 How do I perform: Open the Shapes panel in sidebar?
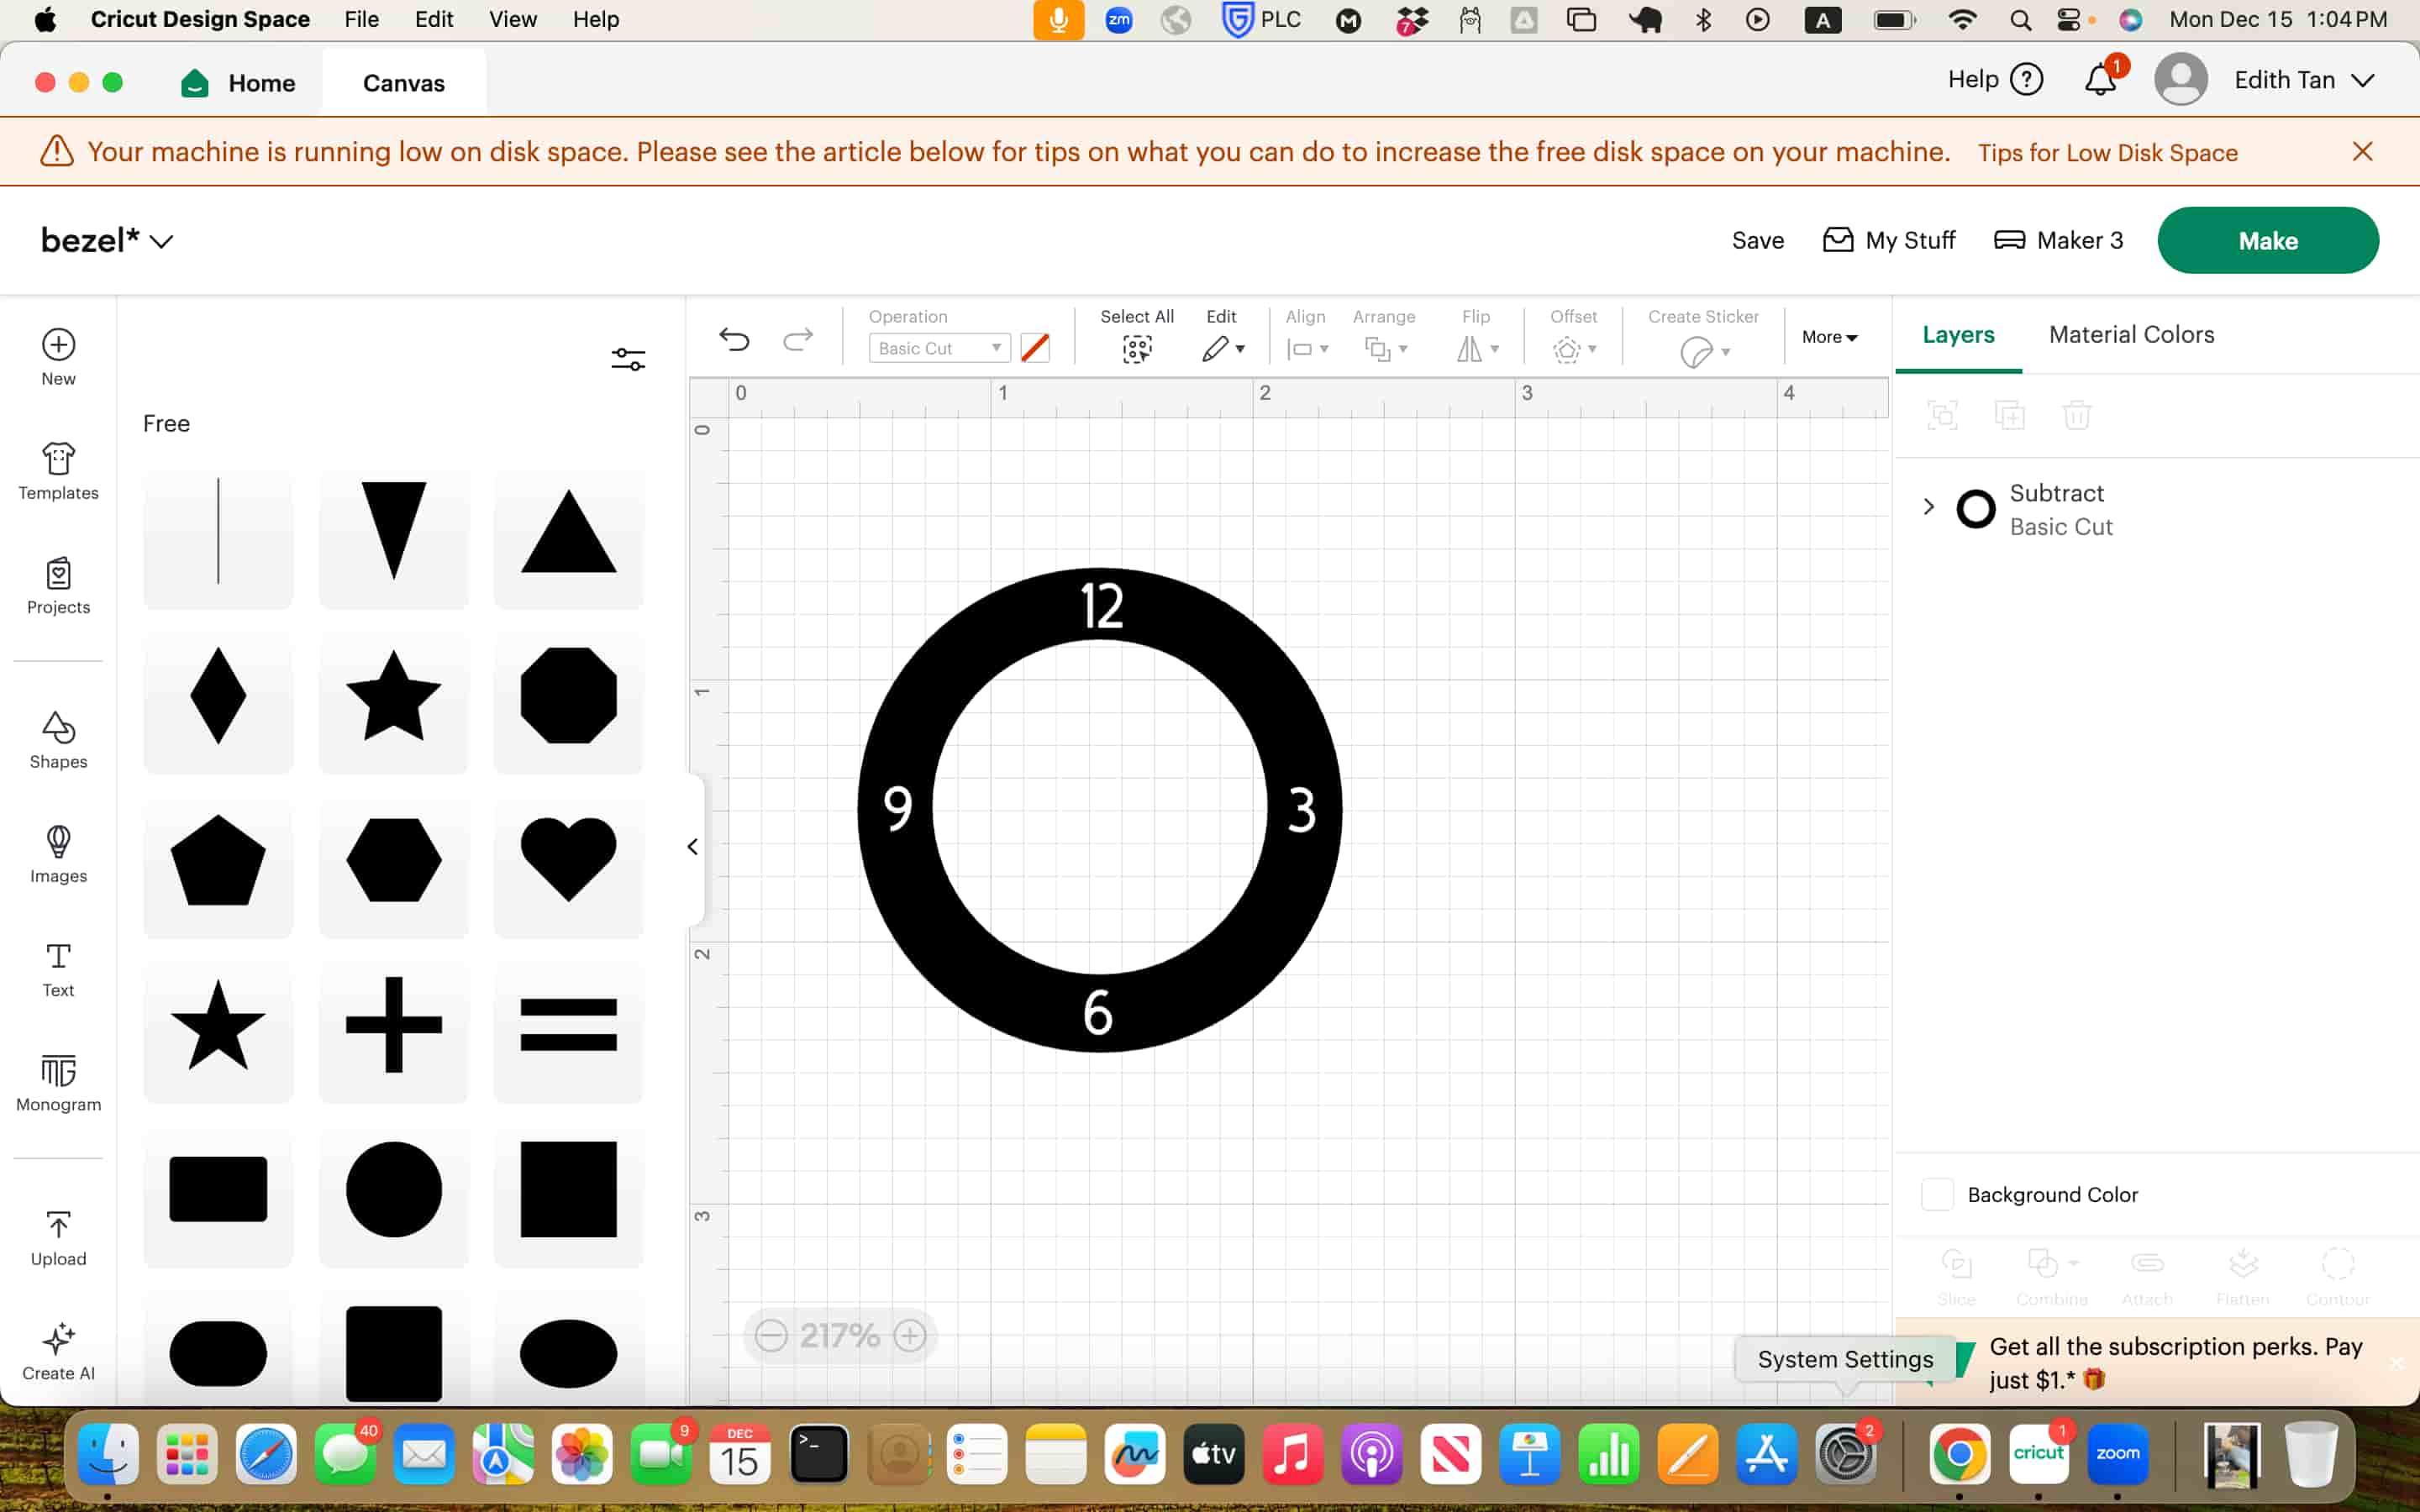[58, 740]
